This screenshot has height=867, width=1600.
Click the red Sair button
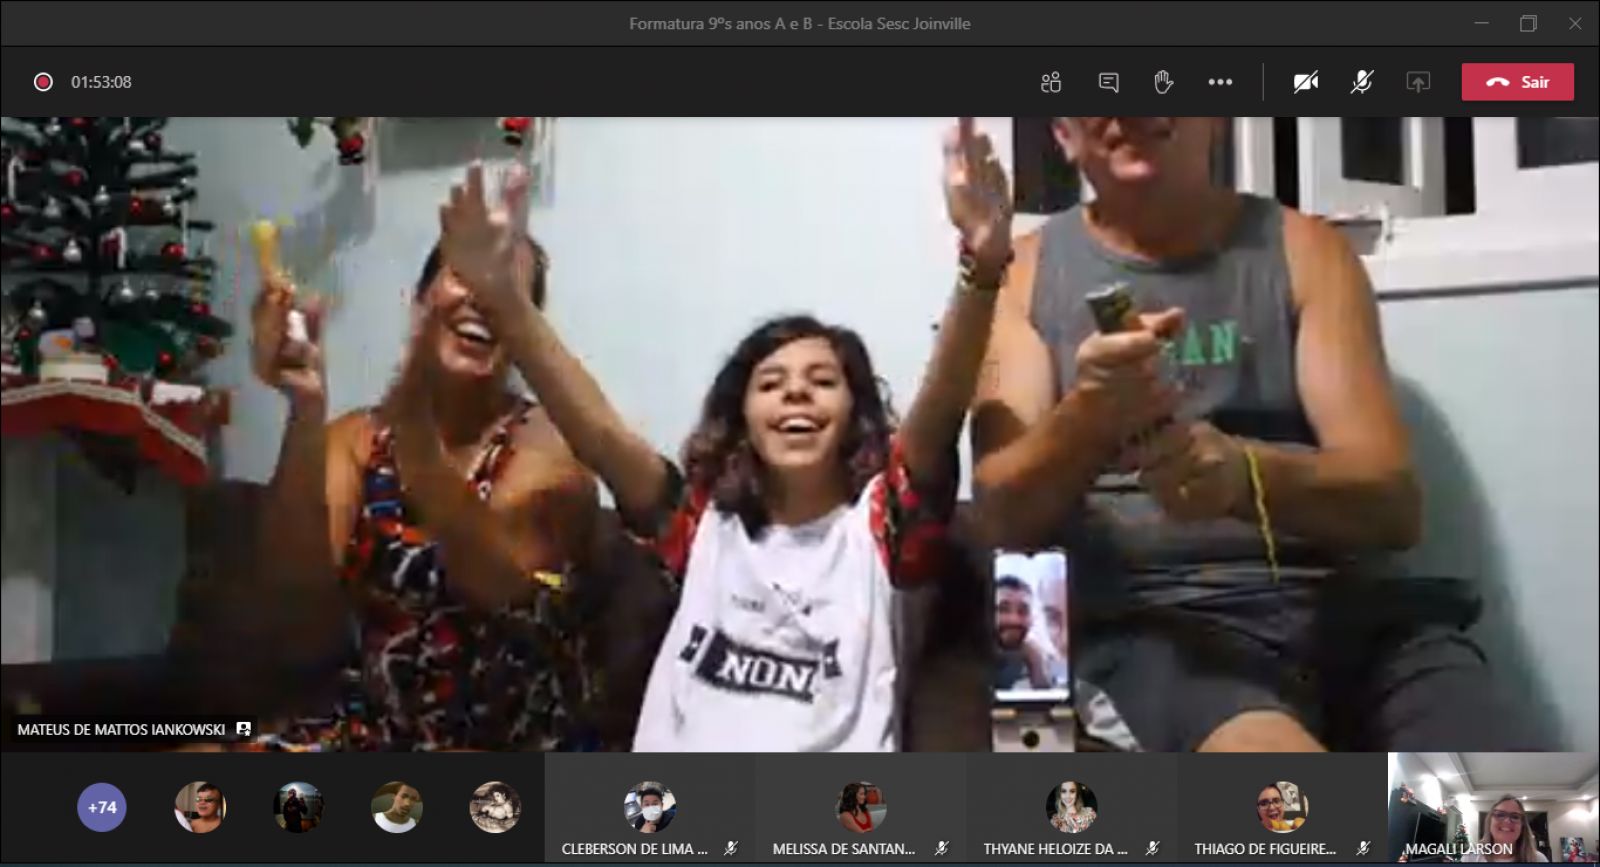click(1517, 82)
